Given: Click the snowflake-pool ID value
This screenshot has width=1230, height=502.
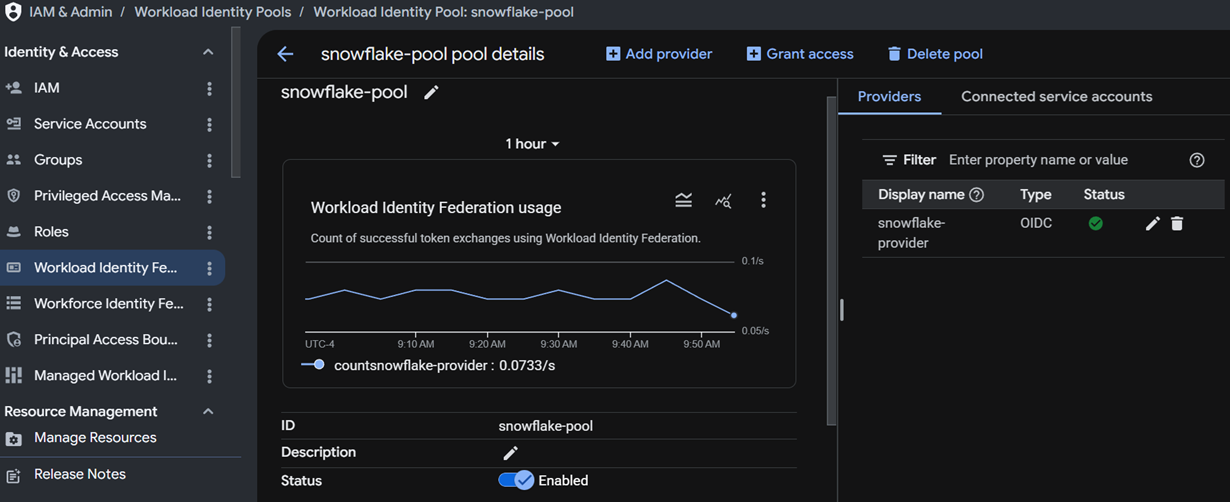Looking at the screenshot, I should (546, 426).
